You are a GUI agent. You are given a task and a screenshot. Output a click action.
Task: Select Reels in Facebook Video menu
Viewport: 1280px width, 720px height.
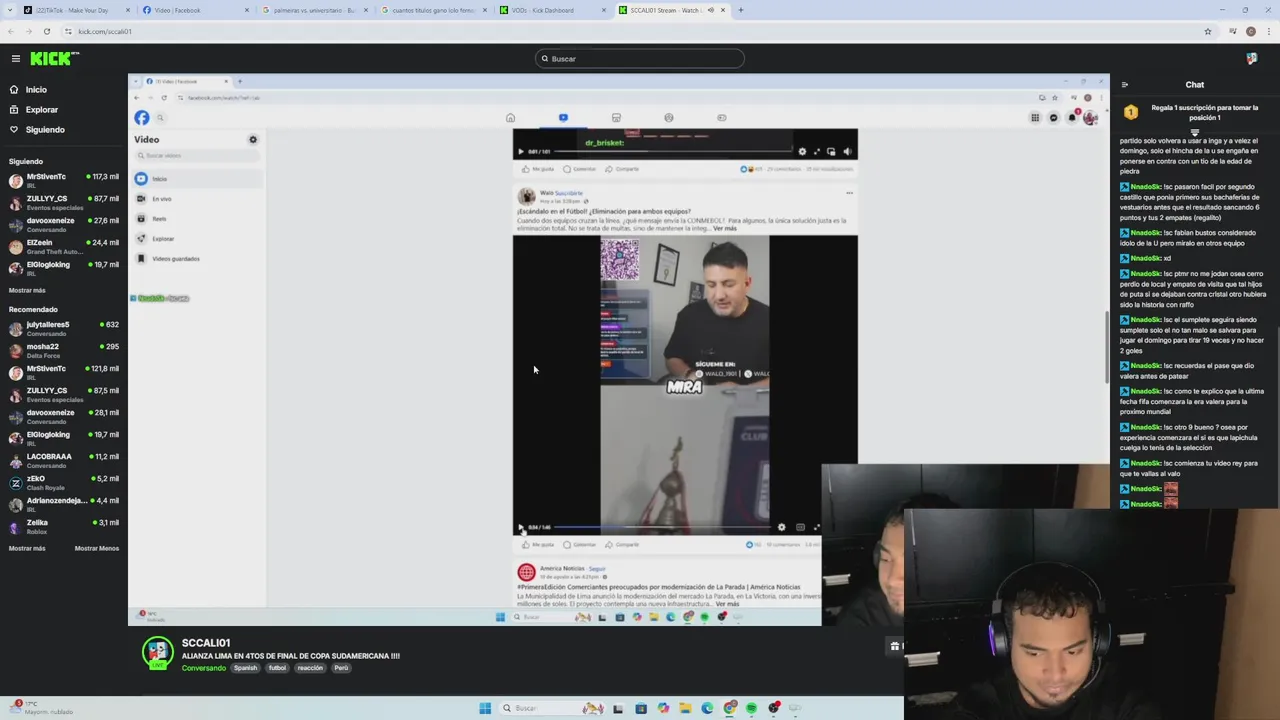(x=199, y=219)
